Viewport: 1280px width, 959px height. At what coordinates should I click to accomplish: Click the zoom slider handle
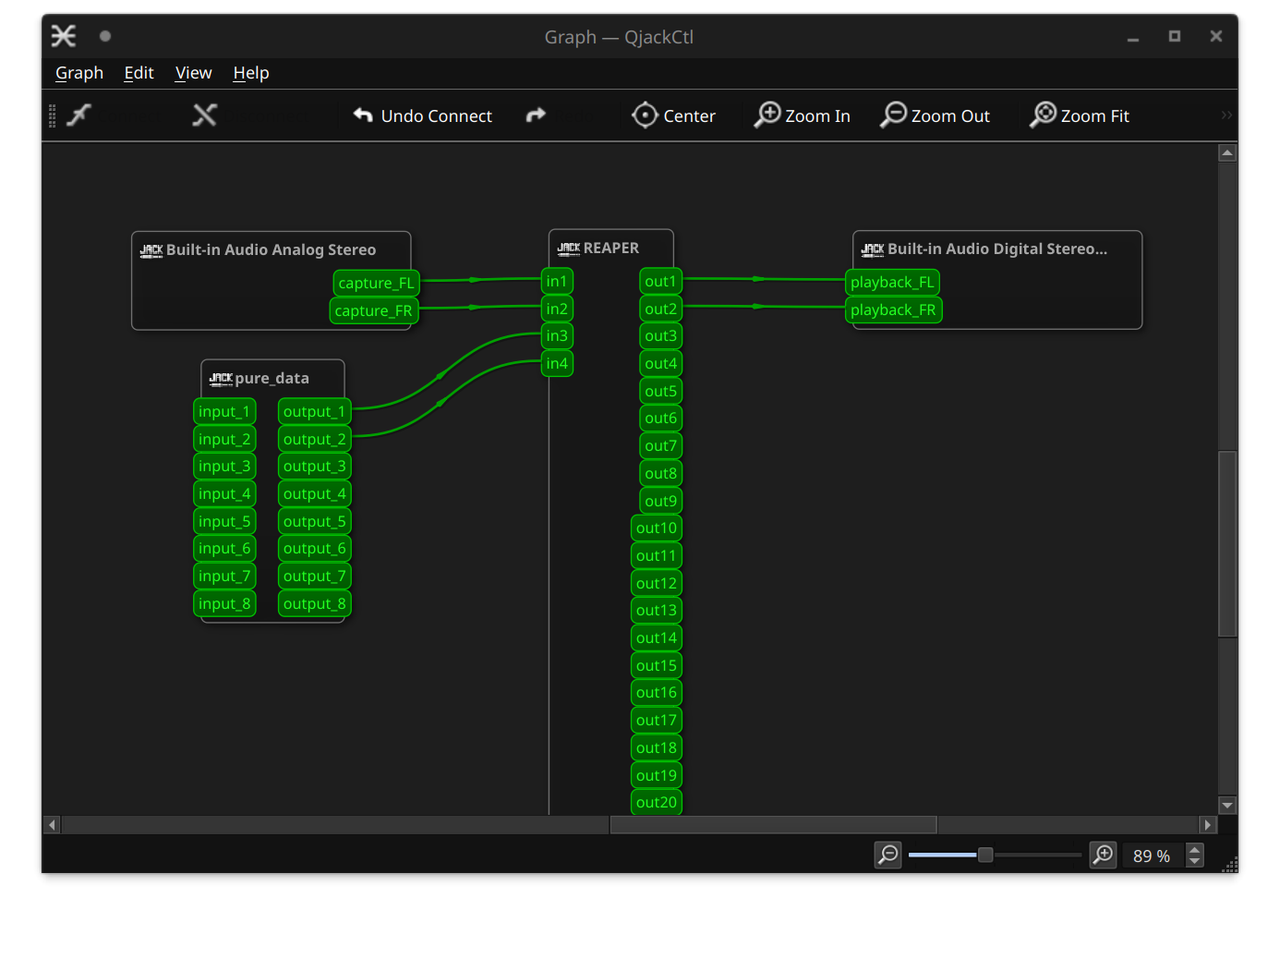pyautogui.click(x=985, y=855)
